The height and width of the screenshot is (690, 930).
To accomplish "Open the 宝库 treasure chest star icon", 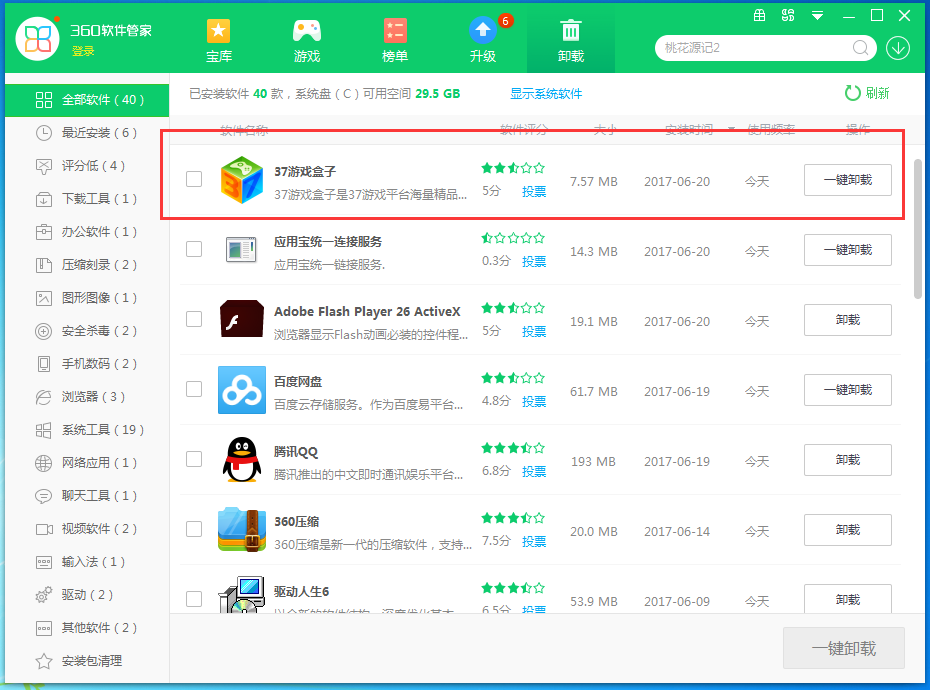I will (x=218, y=28).
